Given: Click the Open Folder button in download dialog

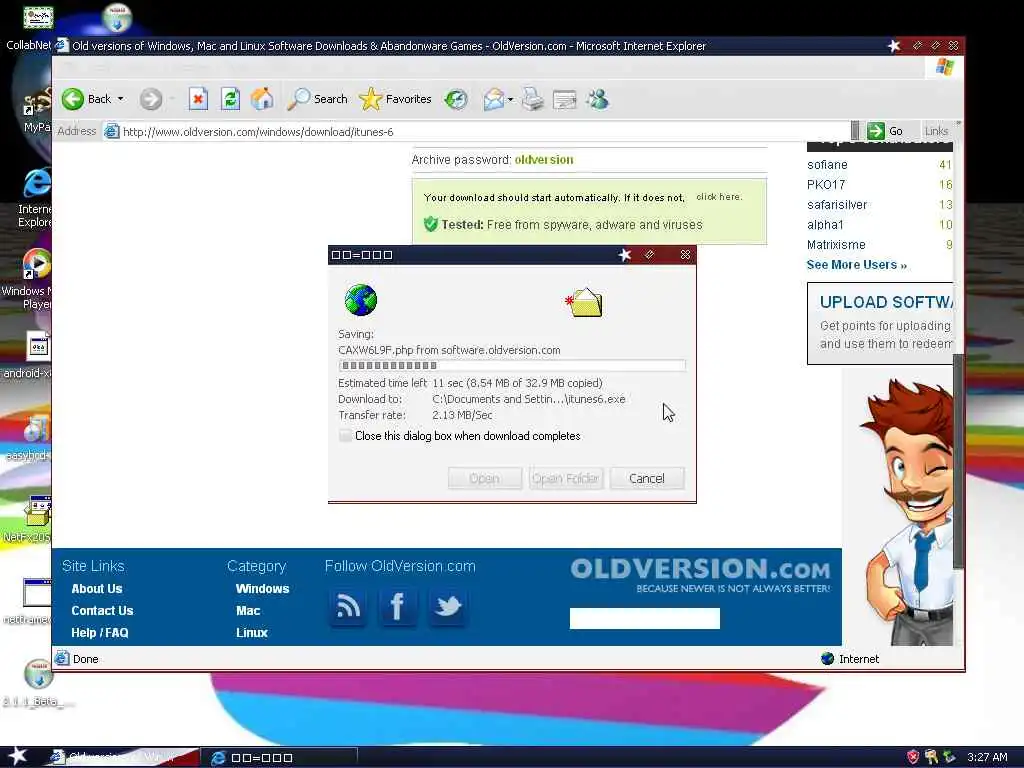Looking at the screenshot, I should (x=566, y=478).
